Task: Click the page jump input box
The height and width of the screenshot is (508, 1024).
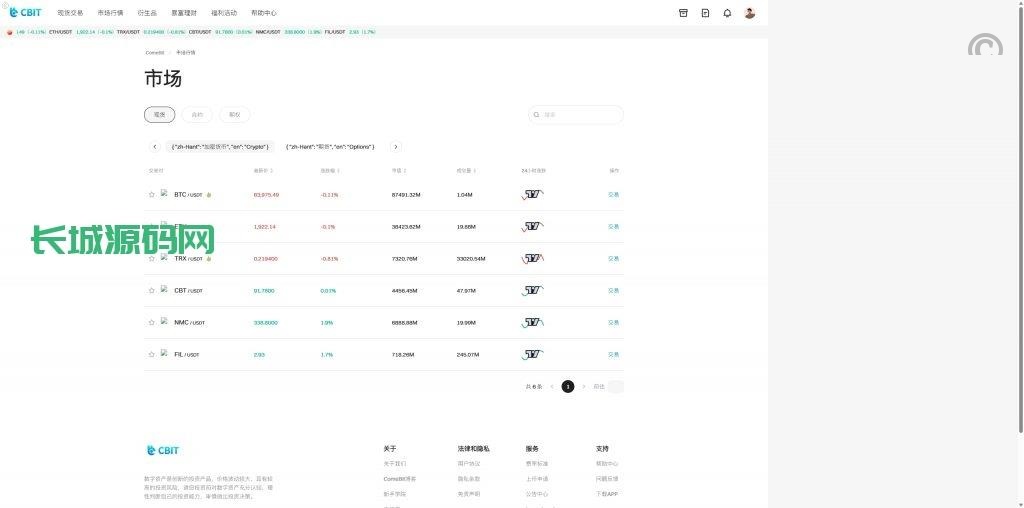Action: tap(615, 386)
